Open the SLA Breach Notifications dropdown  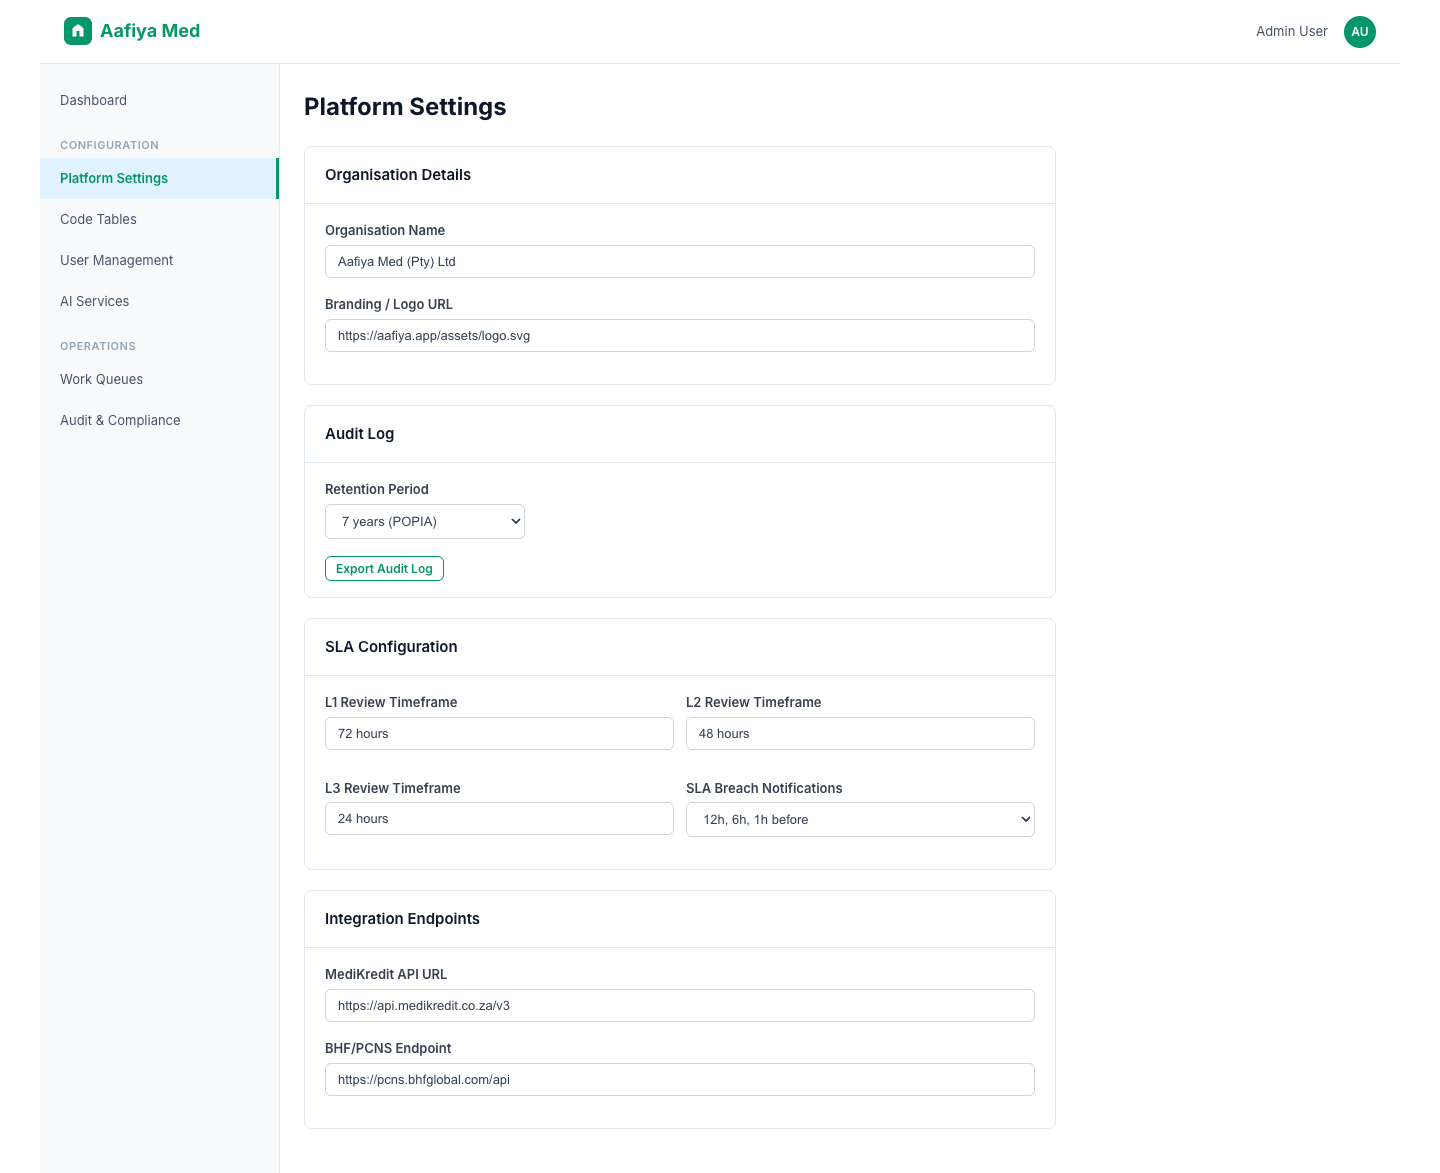(x=860, y=820)
